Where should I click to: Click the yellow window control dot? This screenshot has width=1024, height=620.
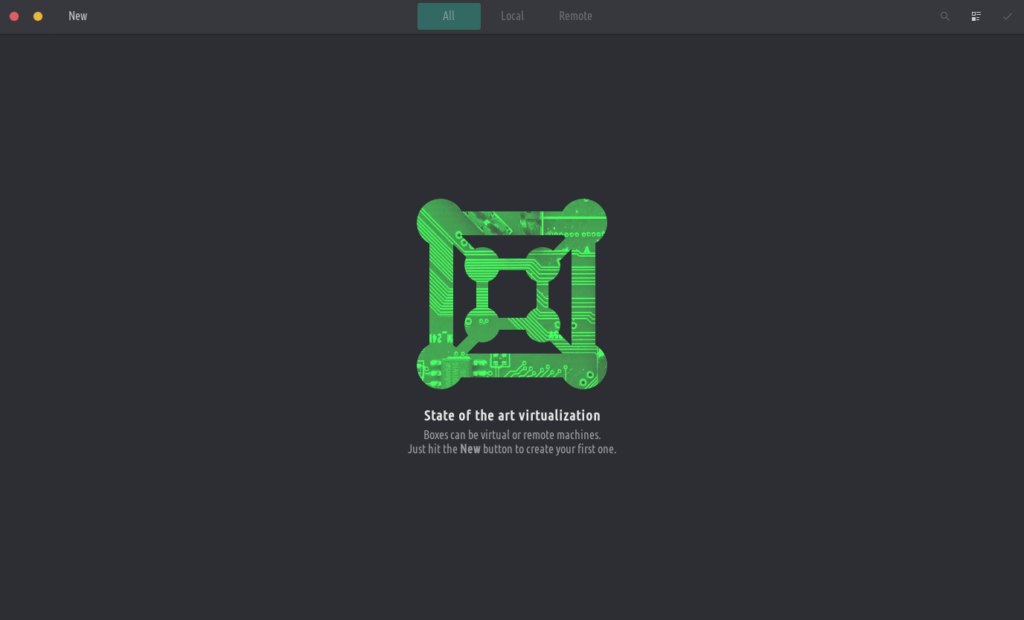tap(39, 16)
